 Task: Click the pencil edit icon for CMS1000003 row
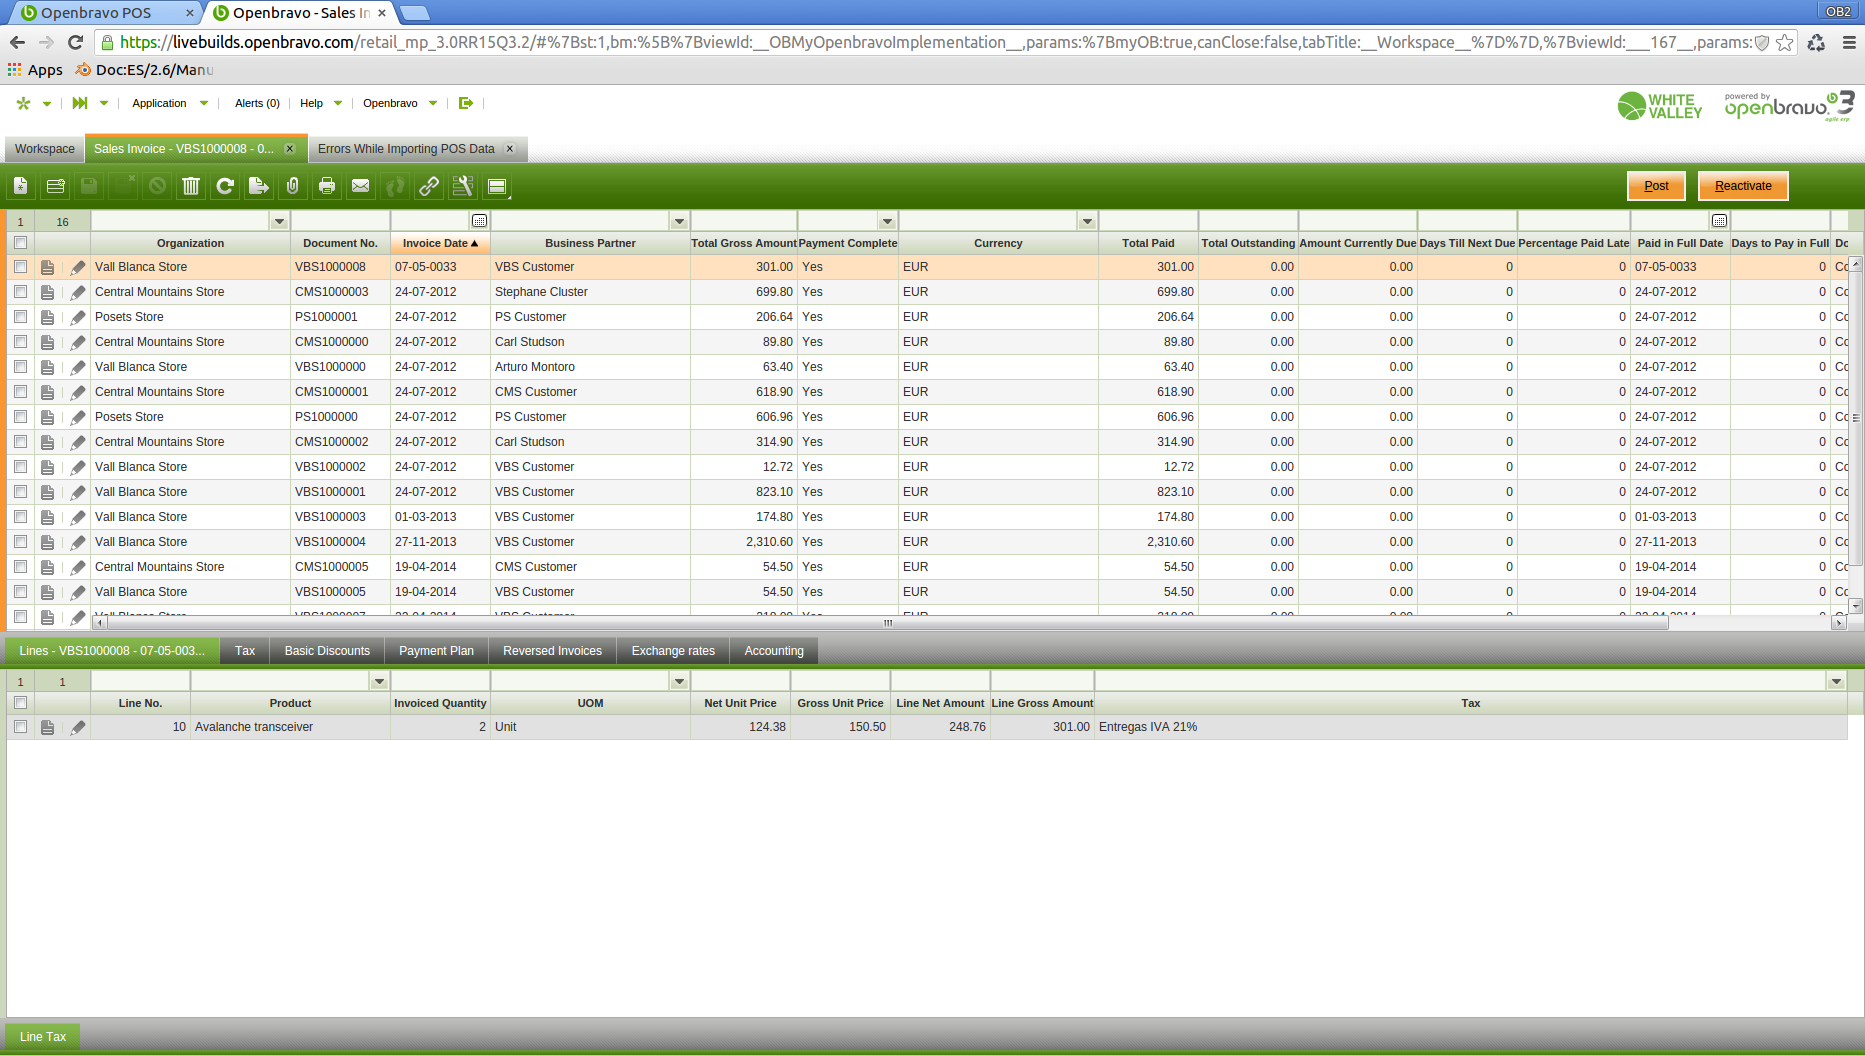(78, 292)
